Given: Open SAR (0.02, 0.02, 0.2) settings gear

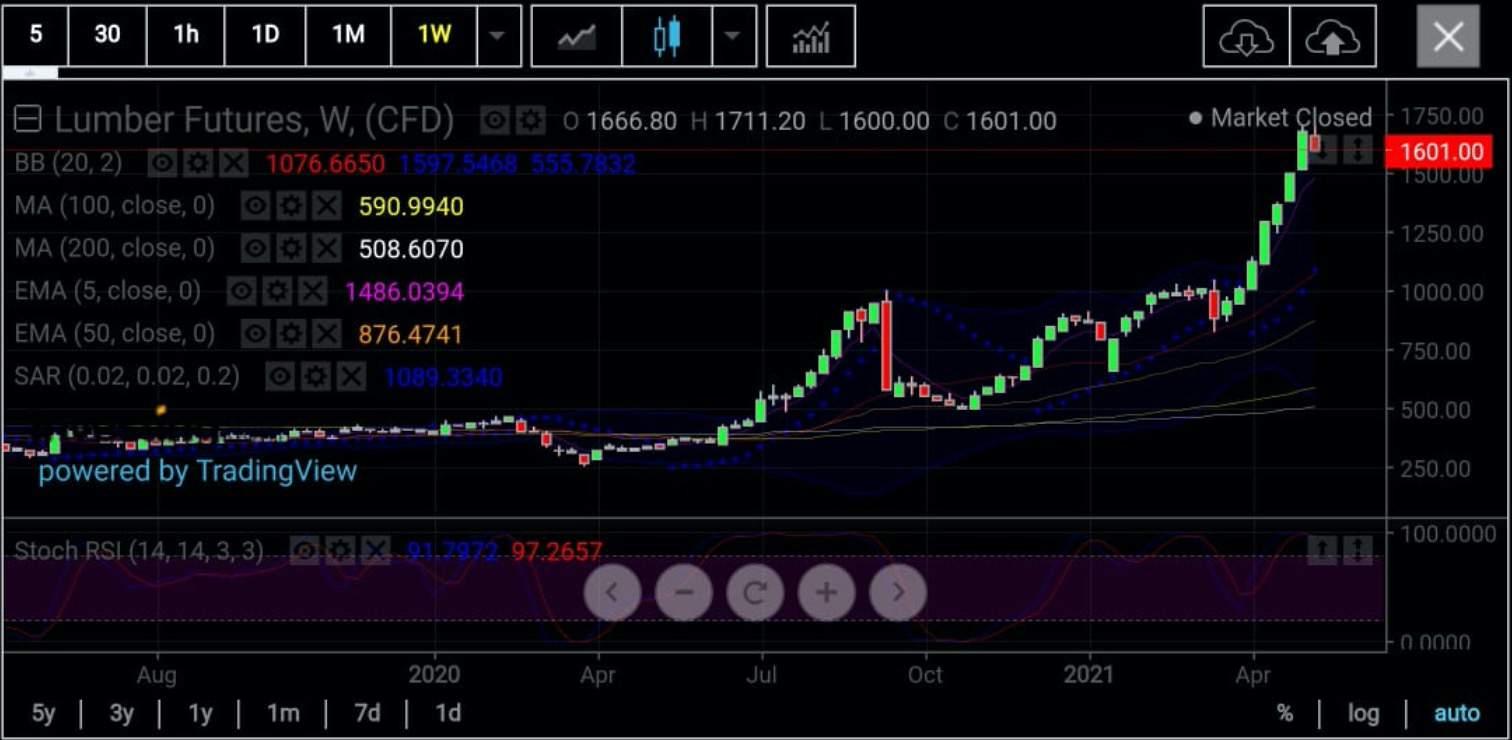Looking at the screenshot, I should (315, 376).
